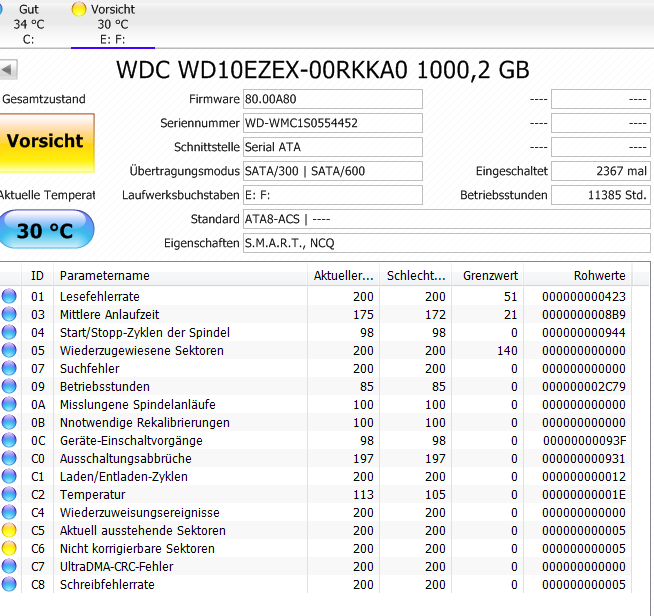654x616 pixels.
Task: Click Aktuell ausstehende Sektoren parameter name
Action: [x=143, y=531]
